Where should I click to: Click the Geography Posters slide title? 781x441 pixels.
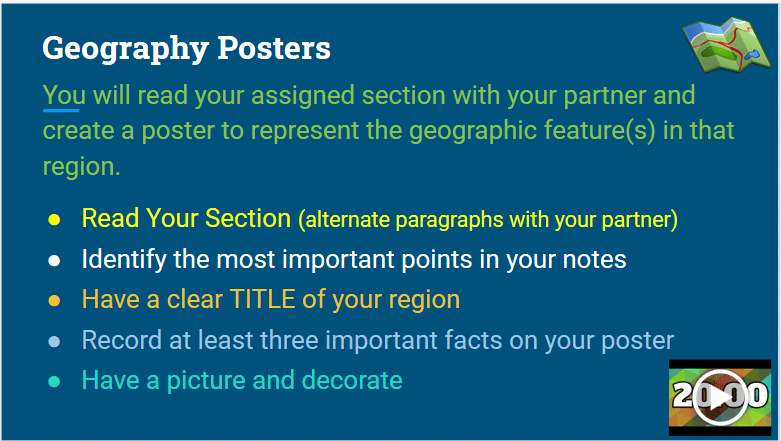186,48
